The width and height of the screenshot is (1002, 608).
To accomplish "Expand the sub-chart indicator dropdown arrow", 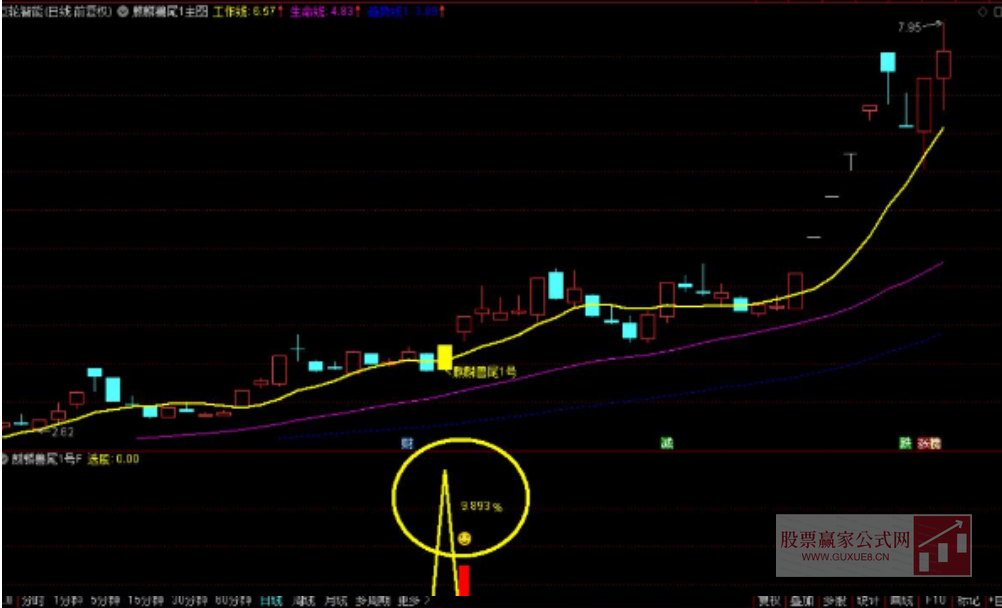I will (x=7, y=459).
